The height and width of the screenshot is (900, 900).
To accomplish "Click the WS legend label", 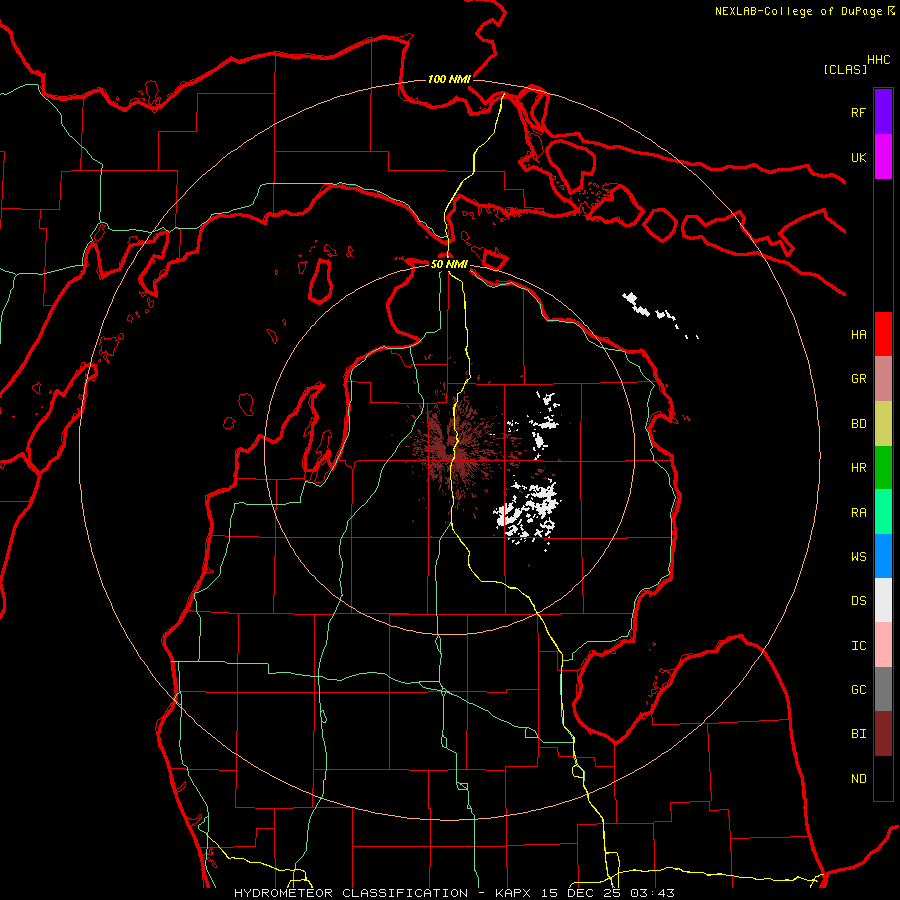I will pyautogui.click(x=859, y=557).
